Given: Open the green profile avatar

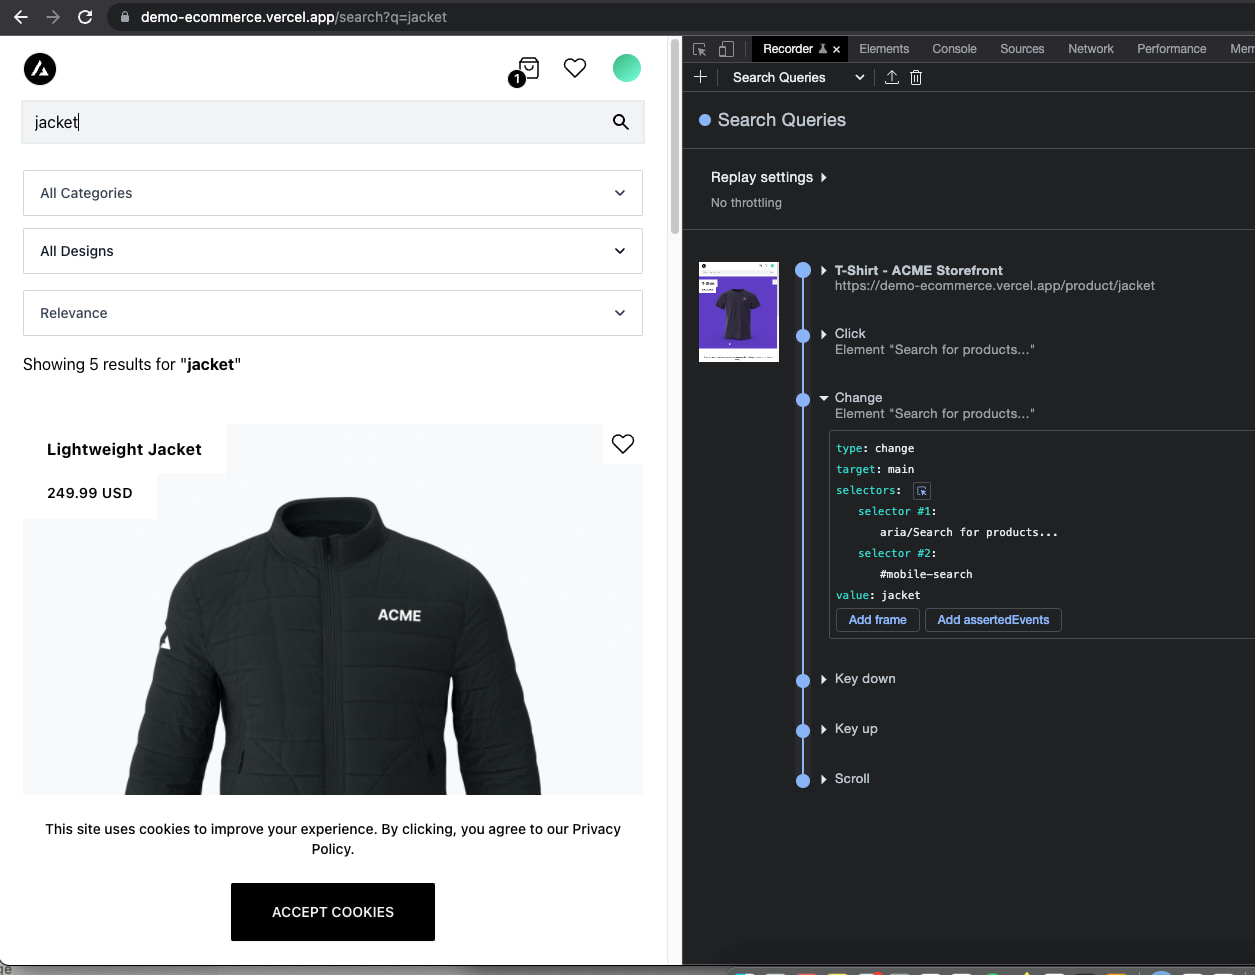Looking at the screenshot, I should pos(627,68).
